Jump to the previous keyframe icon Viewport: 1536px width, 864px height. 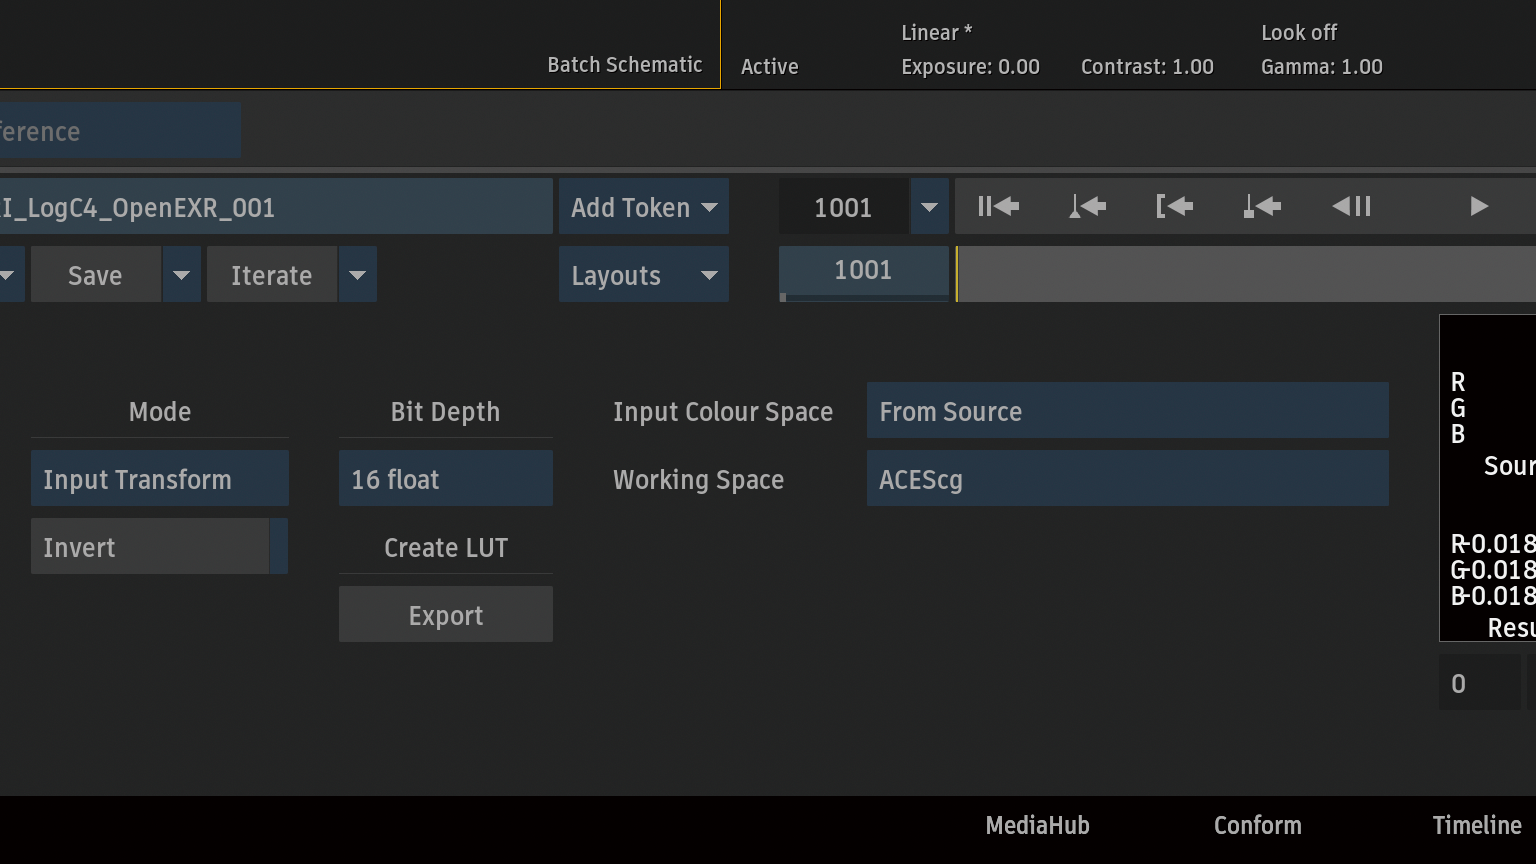pyautogui.click(x=1087, y=207)
